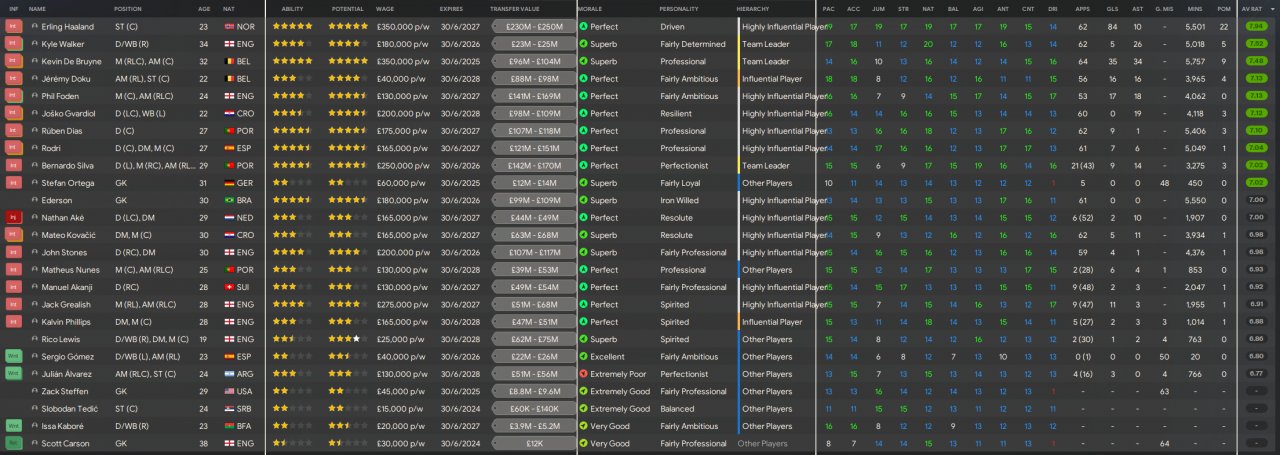Viewport: 1280px width, 455px height.
Task: Click Erling Haaland's Int status icon
Action: (x=13, y=27)
